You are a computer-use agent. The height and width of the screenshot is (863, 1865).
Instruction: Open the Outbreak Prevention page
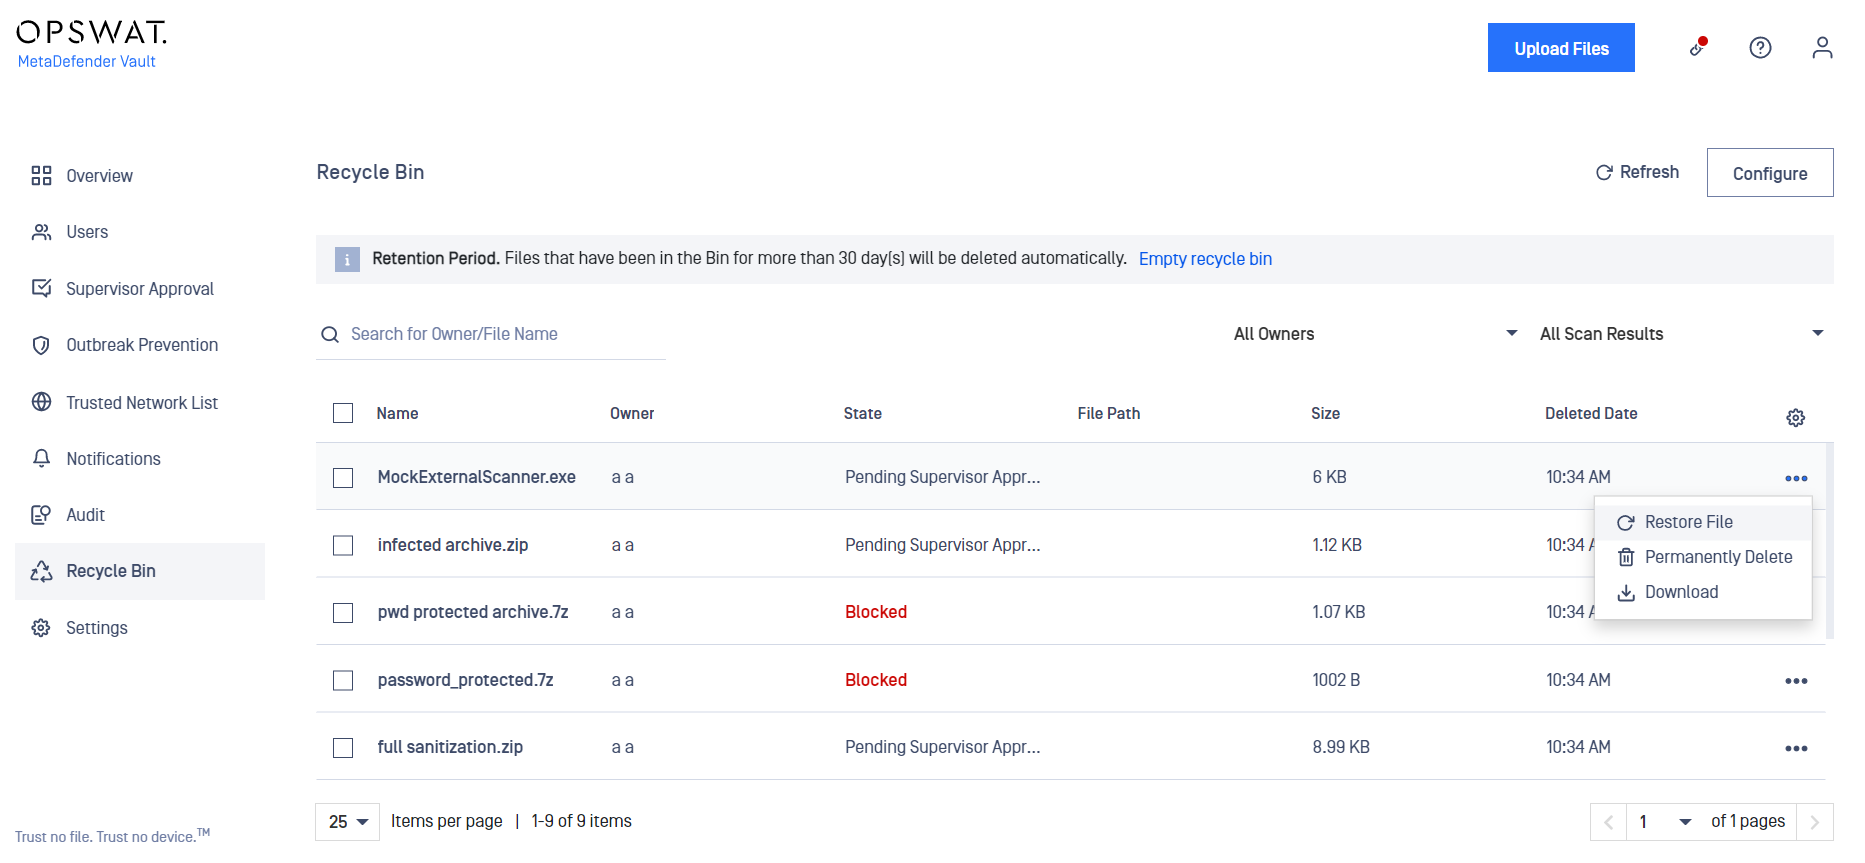(140, 345)
